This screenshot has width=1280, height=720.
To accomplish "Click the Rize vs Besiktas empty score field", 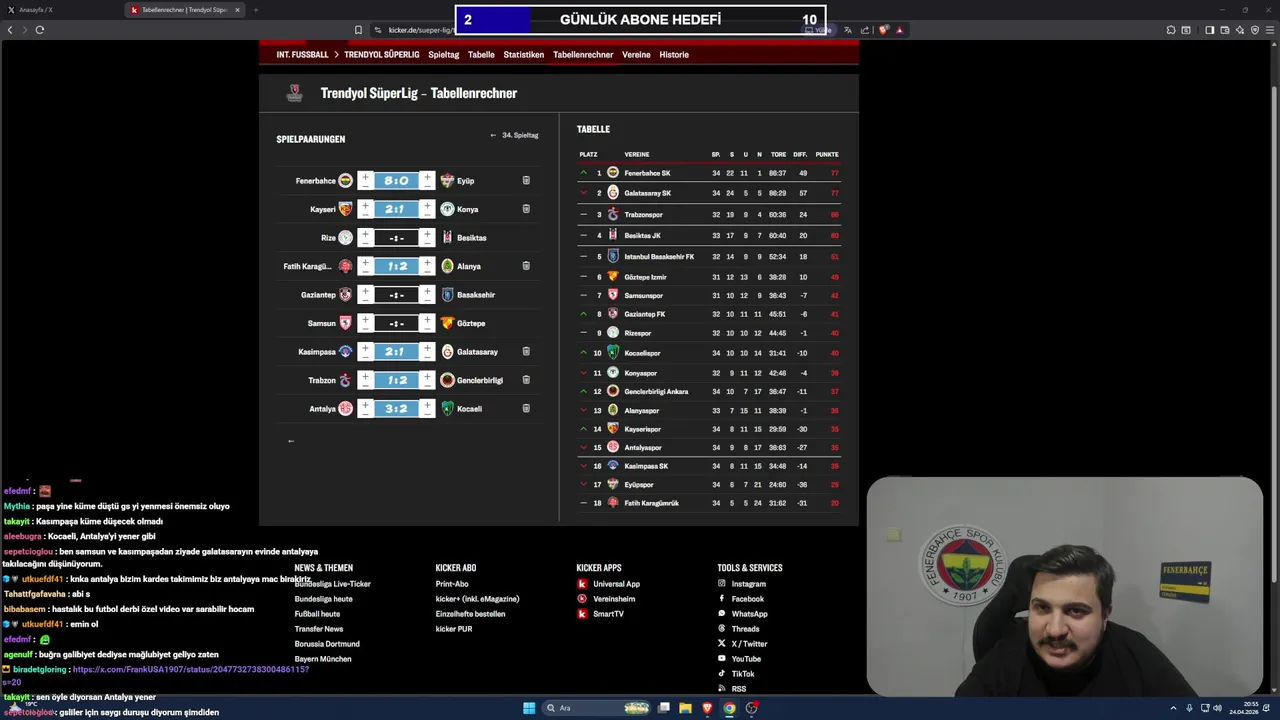I will tap(396, 238).
